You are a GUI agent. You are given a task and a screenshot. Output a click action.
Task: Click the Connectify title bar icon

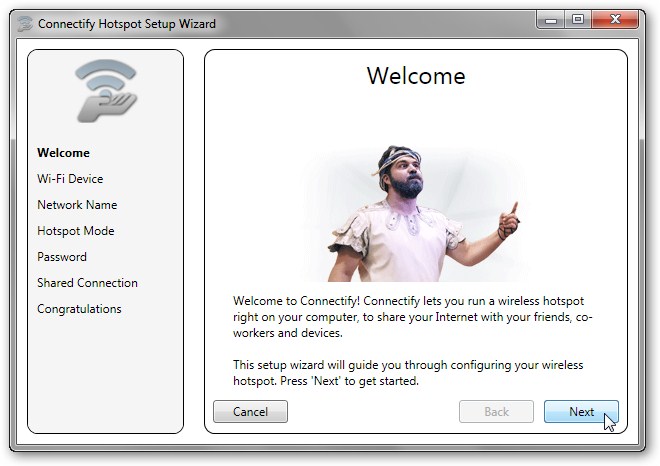[24, 24]
